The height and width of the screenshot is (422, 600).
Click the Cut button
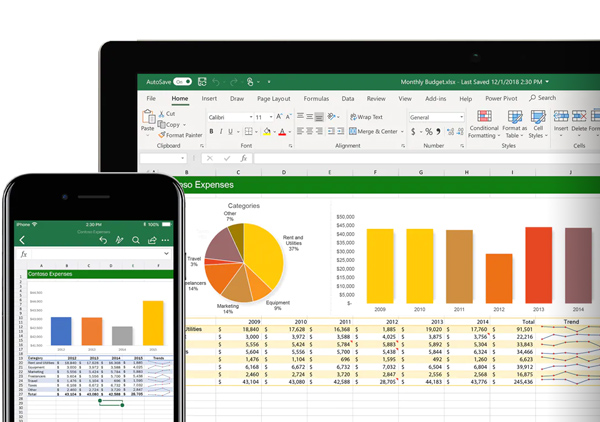click(167, 114)
